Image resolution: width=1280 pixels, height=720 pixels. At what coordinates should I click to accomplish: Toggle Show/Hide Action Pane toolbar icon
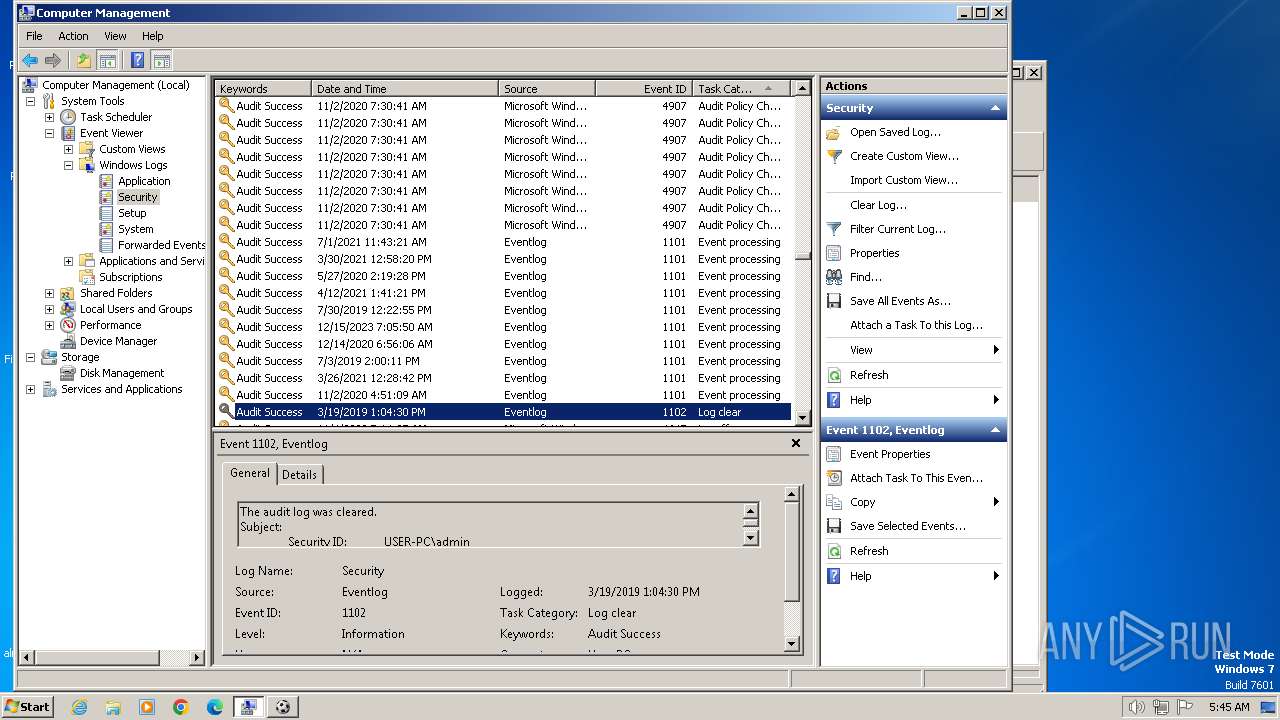click(161, 61)
